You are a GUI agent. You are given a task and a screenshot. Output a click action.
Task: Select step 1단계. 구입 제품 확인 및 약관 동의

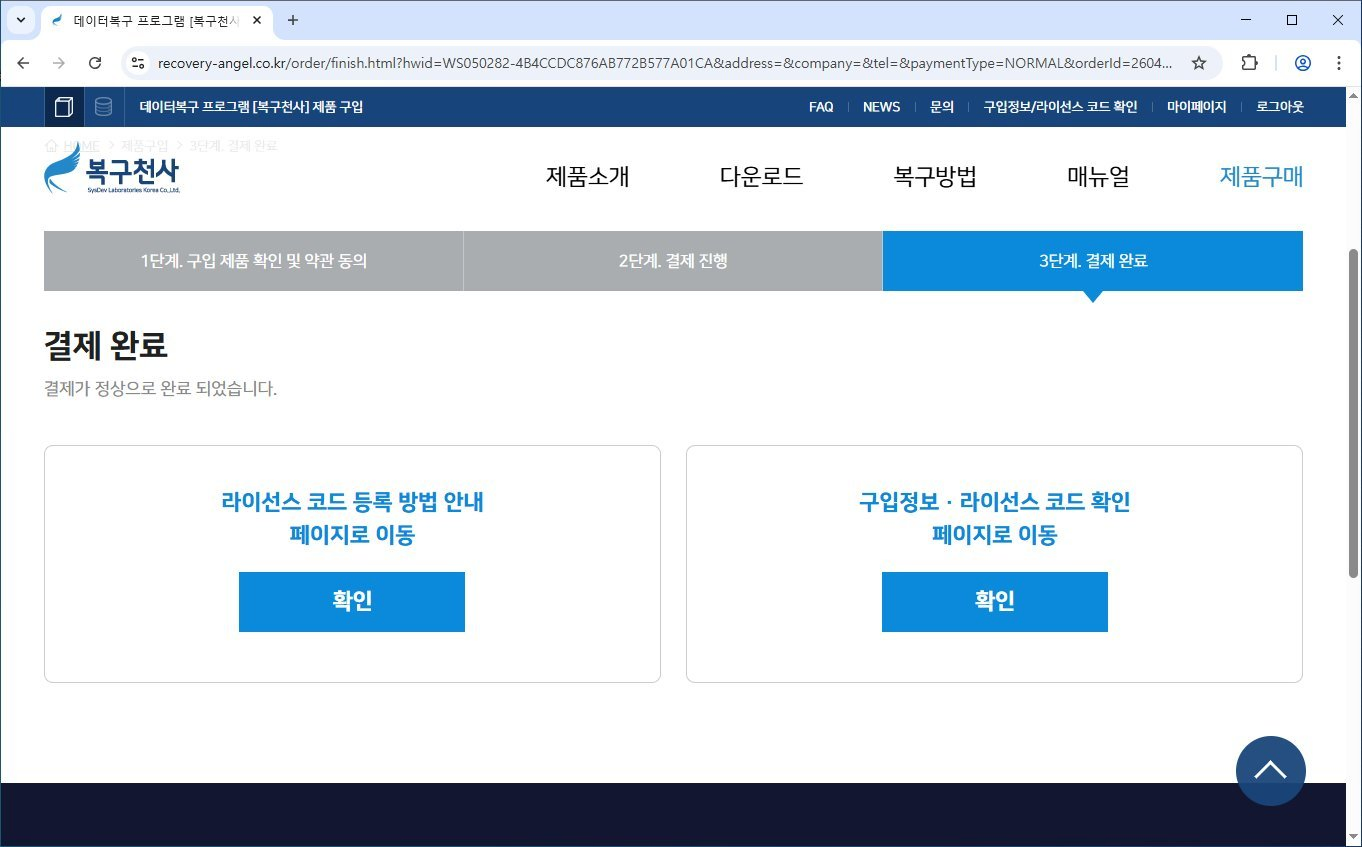[253, 261]
